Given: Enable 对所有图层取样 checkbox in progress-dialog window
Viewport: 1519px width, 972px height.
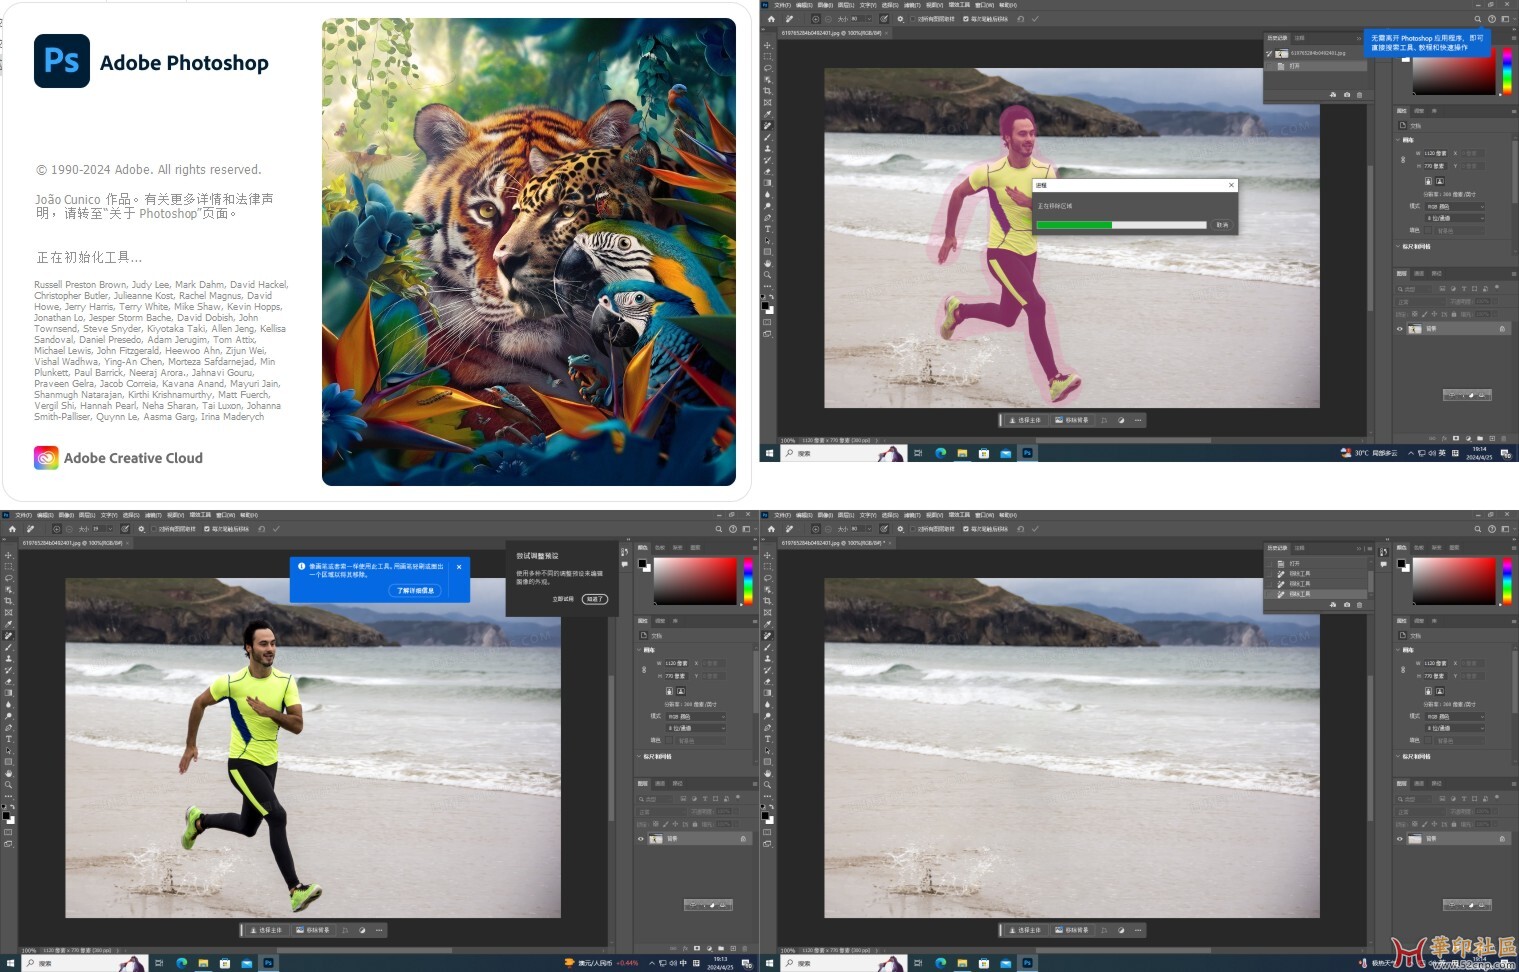Looking at the screenshot, I should [914, 19].
